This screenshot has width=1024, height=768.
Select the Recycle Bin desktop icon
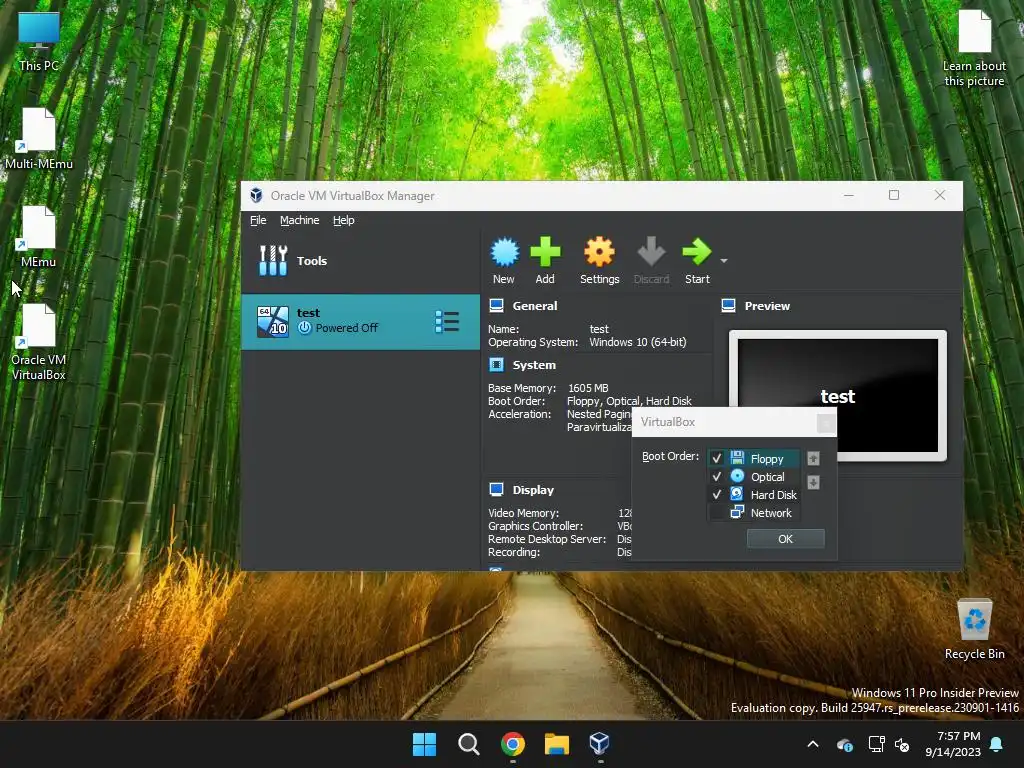point(974,628)
